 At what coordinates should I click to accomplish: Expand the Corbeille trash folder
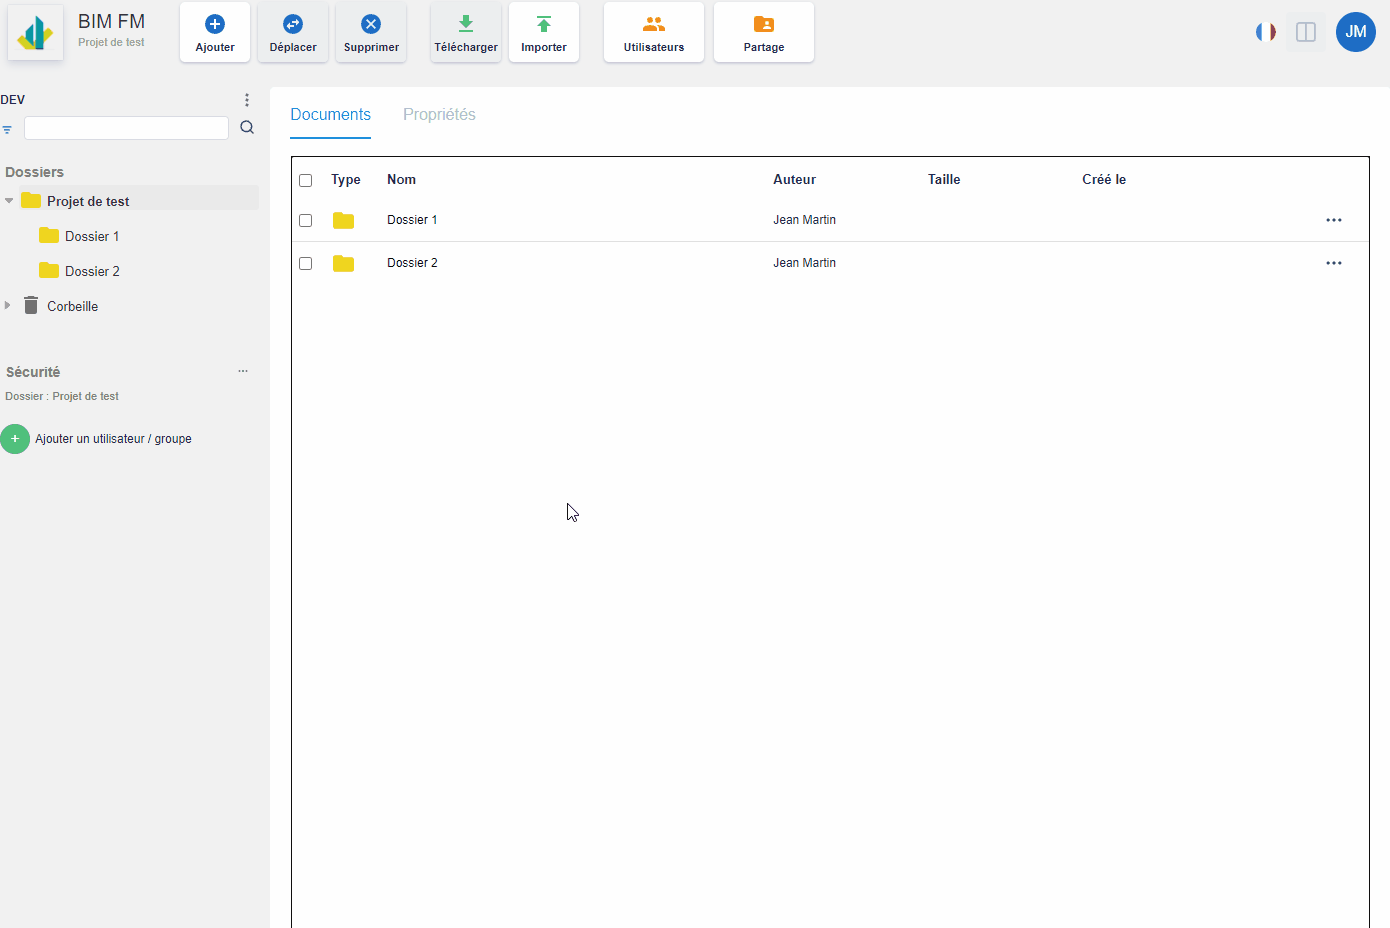pos(9,305)
